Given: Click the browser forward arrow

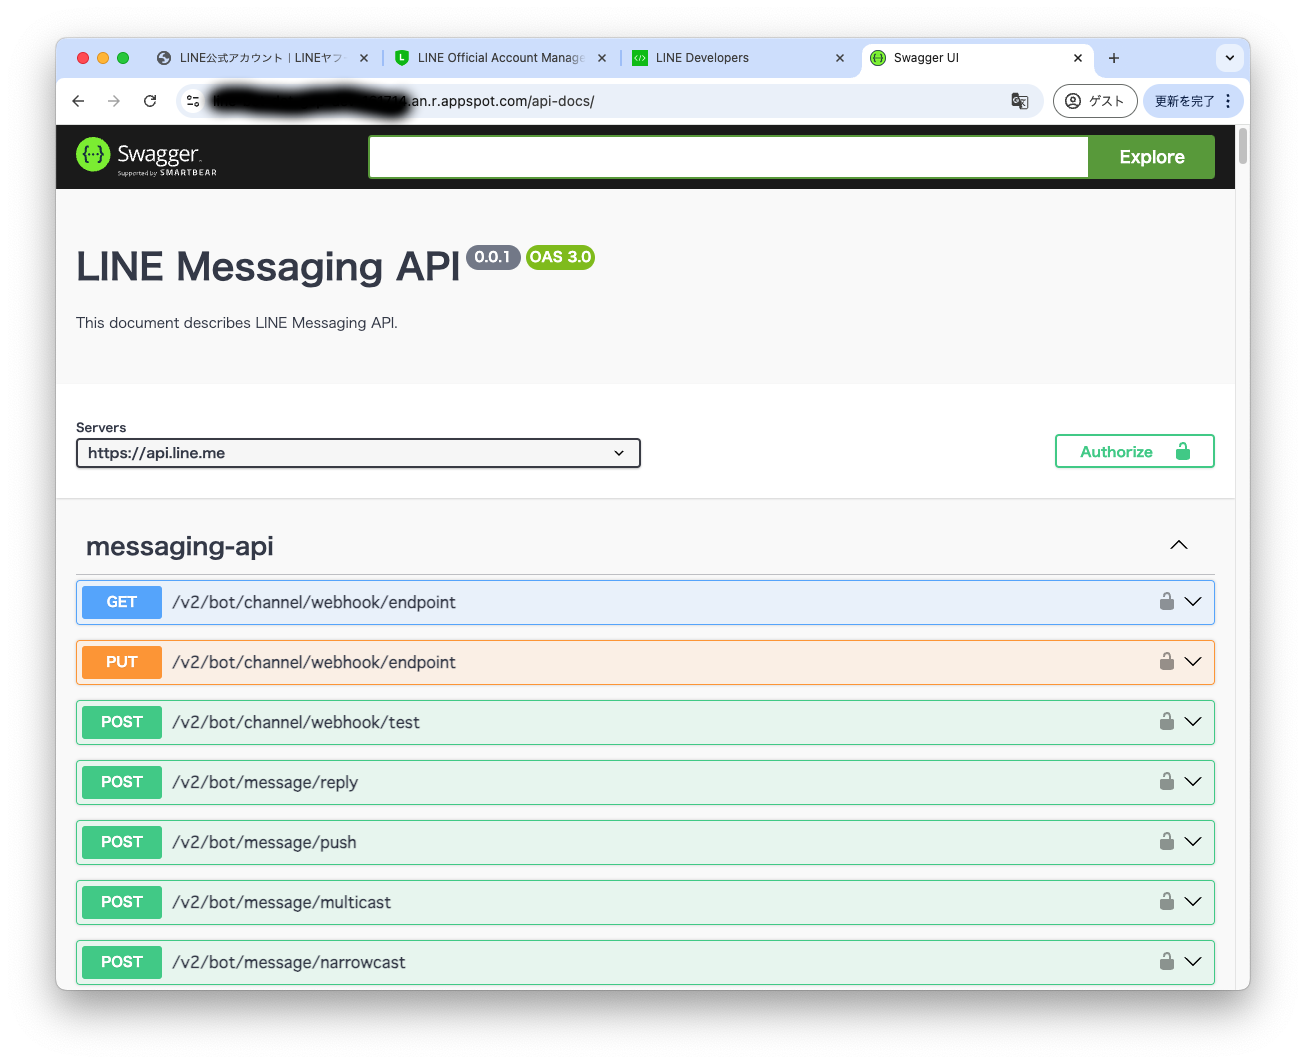Looking at the screenshot, I should 114,101.
